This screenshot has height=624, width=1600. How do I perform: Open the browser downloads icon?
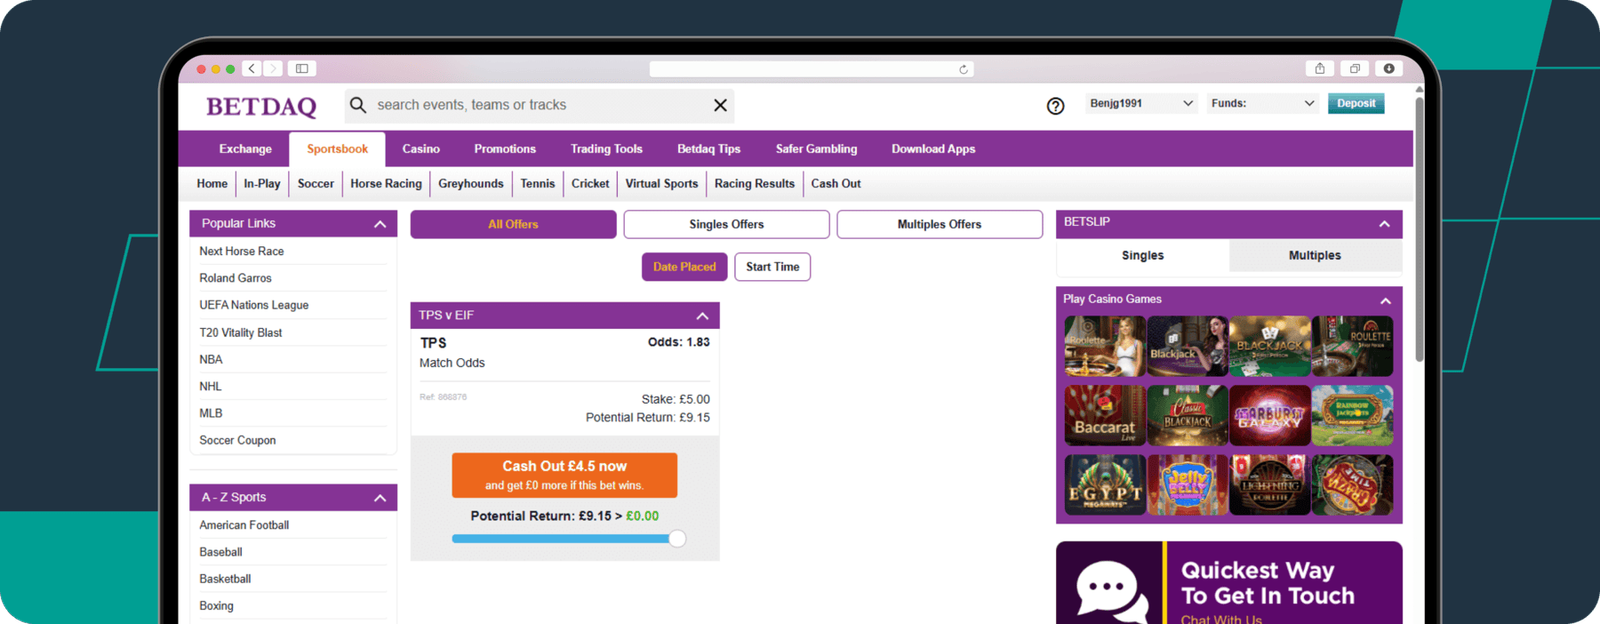coord(1389,69)
